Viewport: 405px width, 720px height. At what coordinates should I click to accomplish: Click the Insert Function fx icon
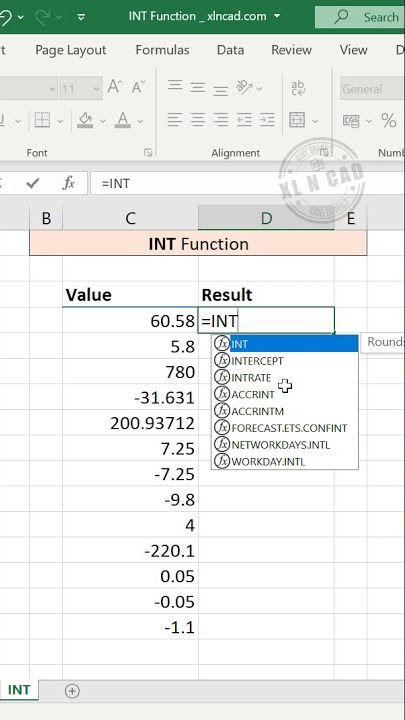coord(68,184)
